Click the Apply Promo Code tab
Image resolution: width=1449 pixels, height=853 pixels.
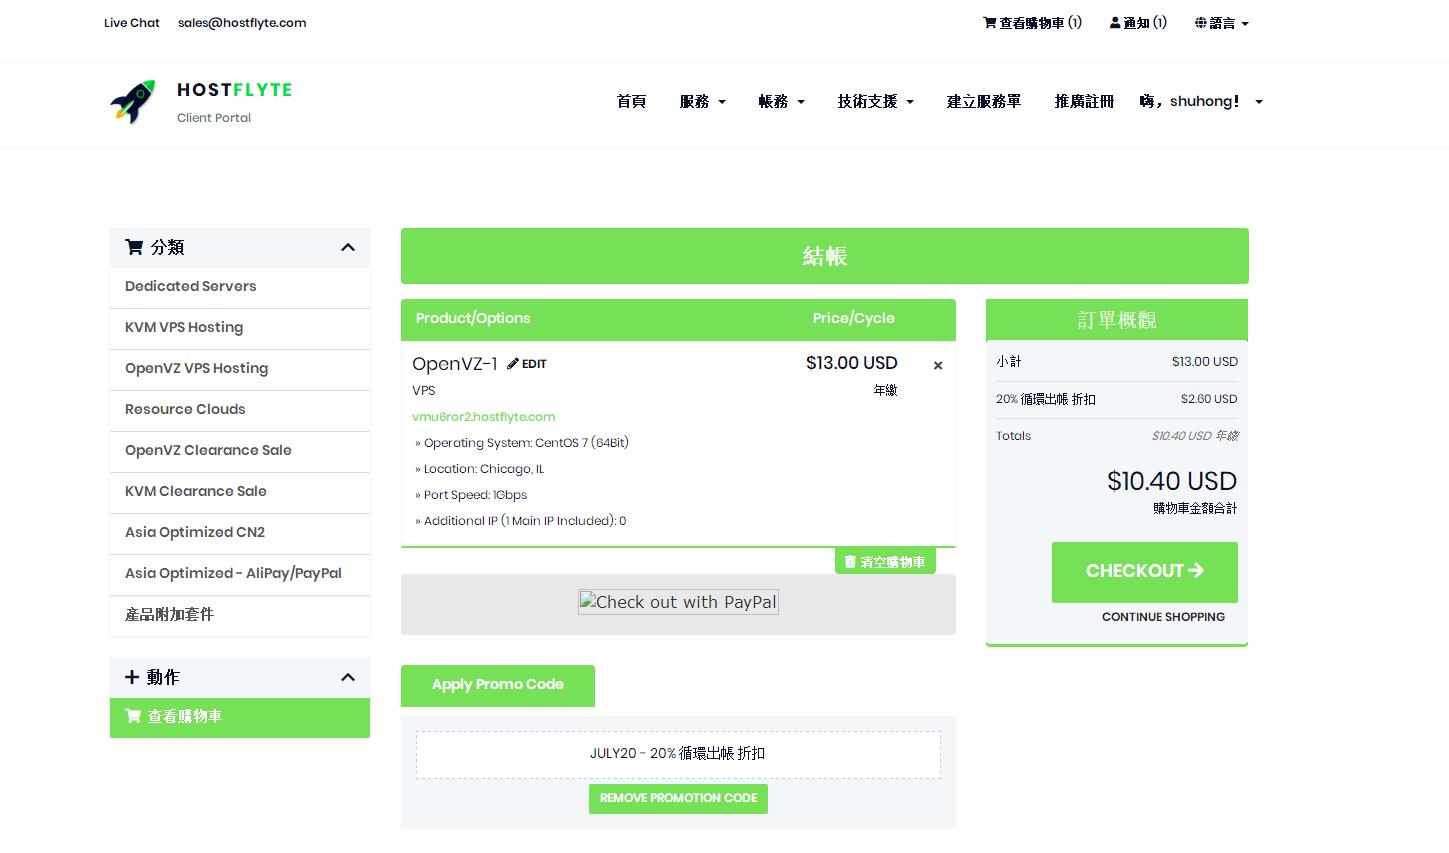tap(498, 685)
